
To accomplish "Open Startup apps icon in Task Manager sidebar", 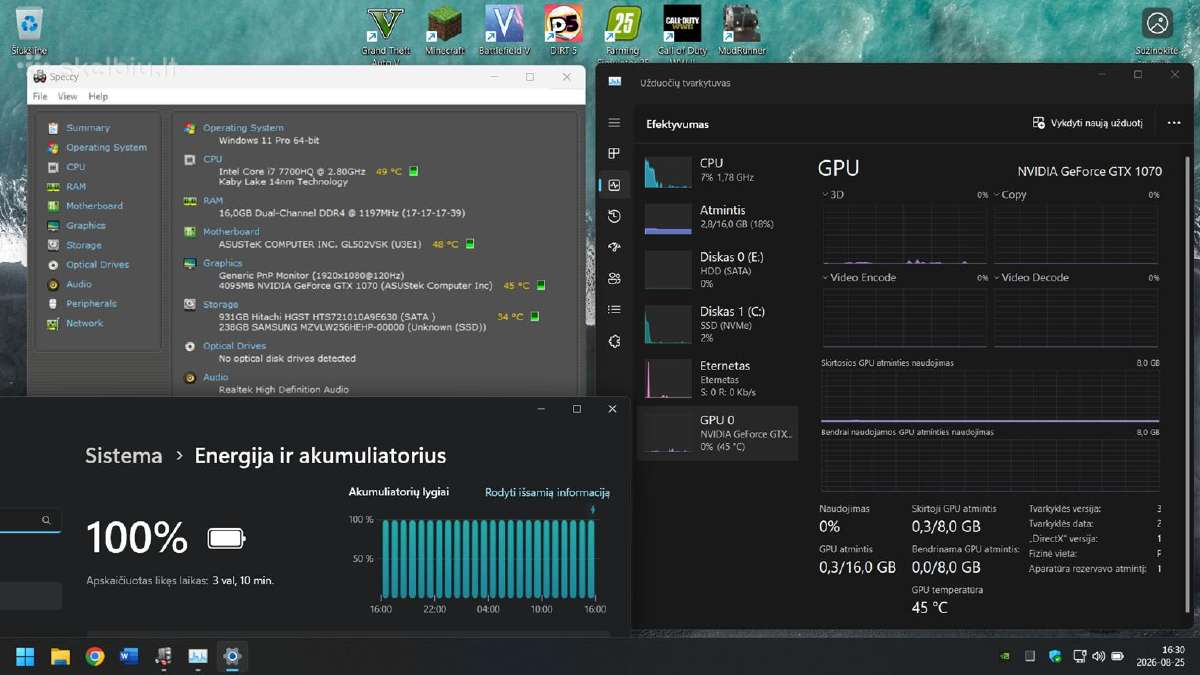I will tap(614, 247).
